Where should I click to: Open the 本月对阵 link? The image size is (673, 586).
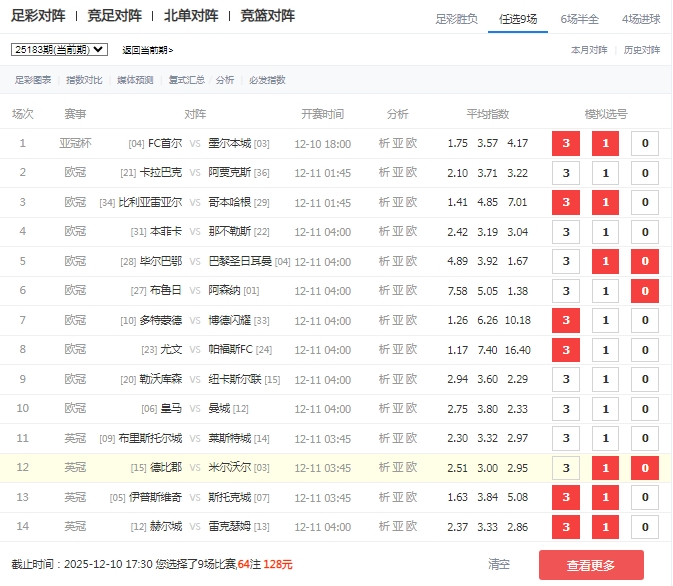tap(589, 49)
